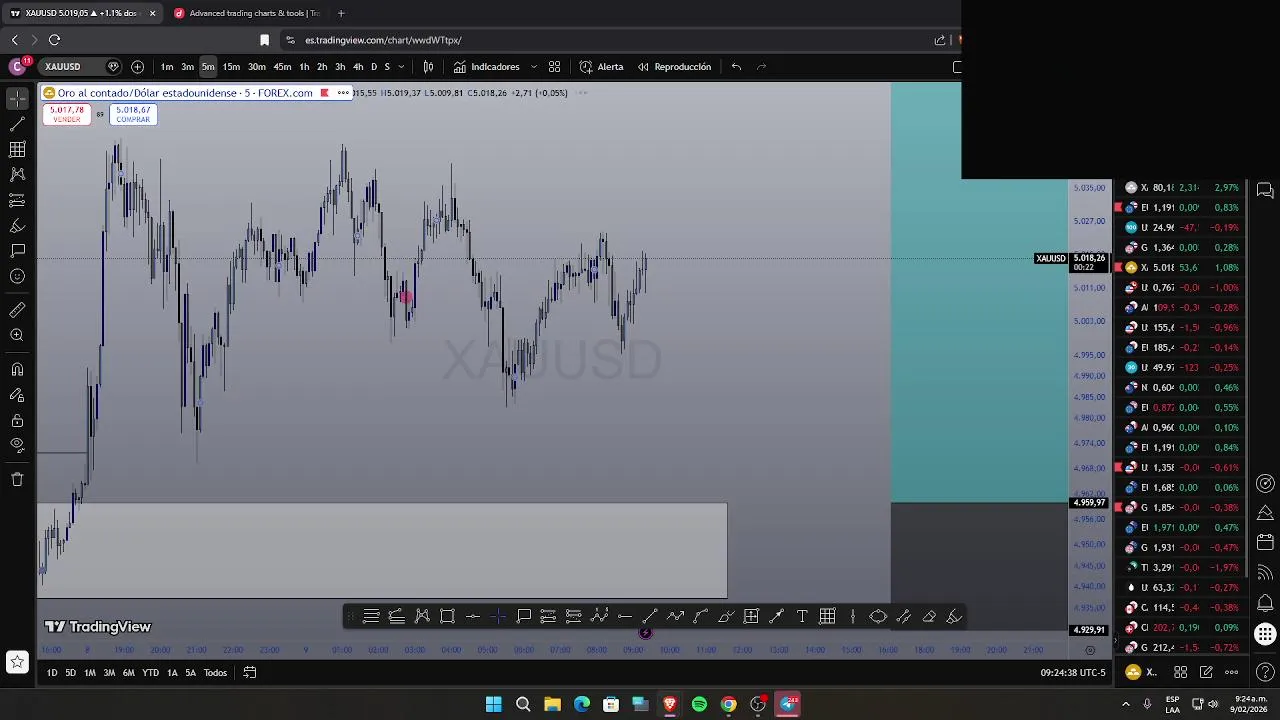
Task: Select the YTD date range
Action: 150,673
